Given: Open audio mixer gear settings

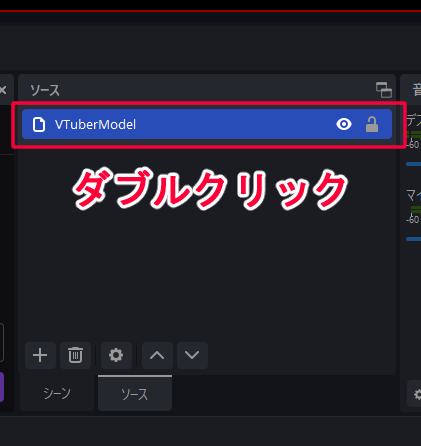Looking at the screenshot, I should tap(417, 395).
